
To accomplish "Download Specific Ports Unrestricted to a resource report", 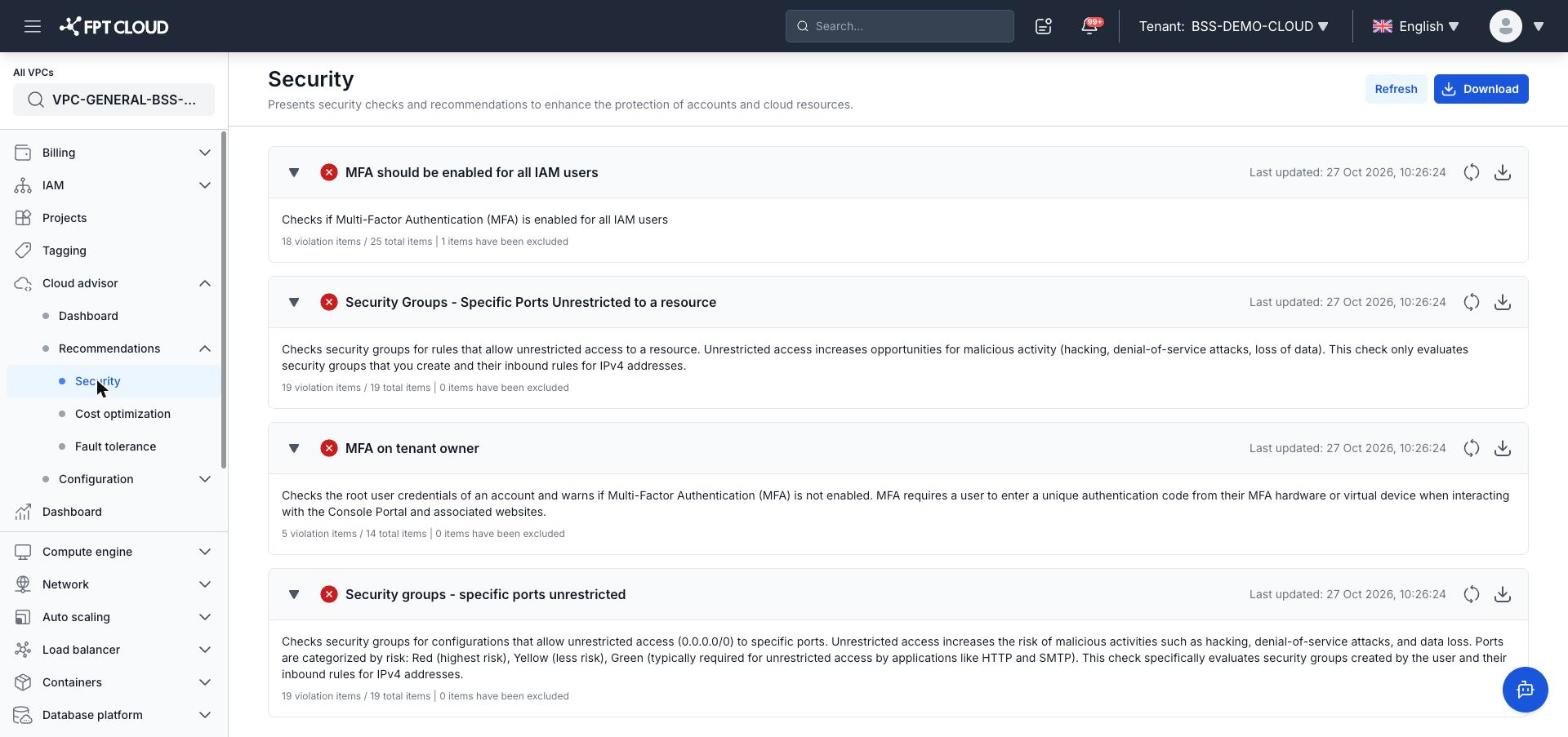I will coord(1502,302).
